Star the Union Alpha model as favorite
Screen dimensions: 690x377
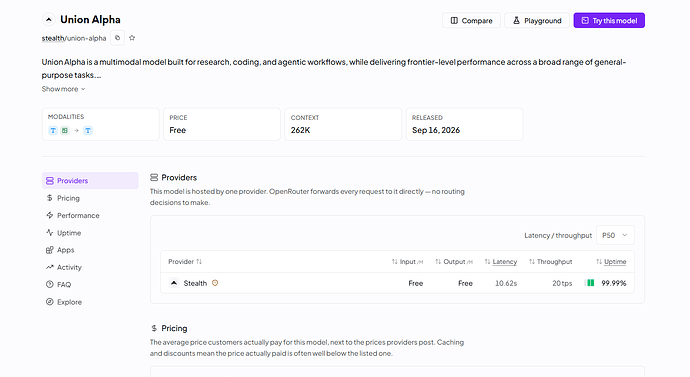tap(132, 38)
